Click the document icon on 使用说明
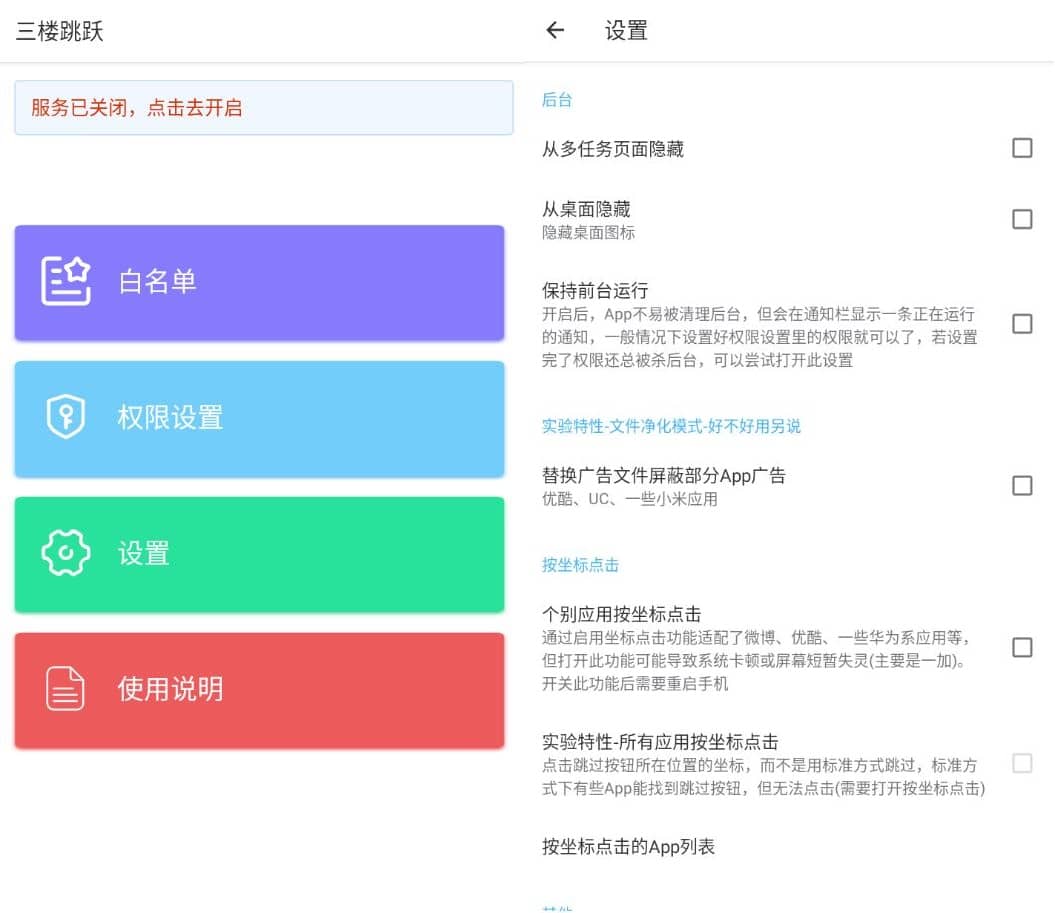1055x913 pixels. 66,689
